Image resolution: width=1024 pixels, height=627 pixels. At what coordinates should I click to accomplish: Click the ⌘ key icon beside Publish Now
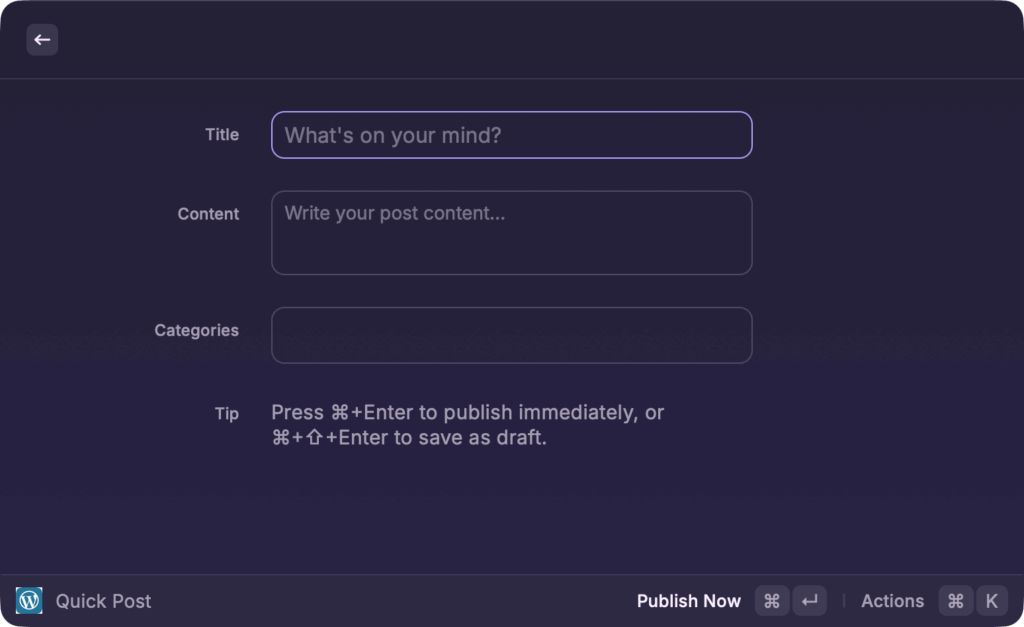pyautogui.click(x=771, y=600)
